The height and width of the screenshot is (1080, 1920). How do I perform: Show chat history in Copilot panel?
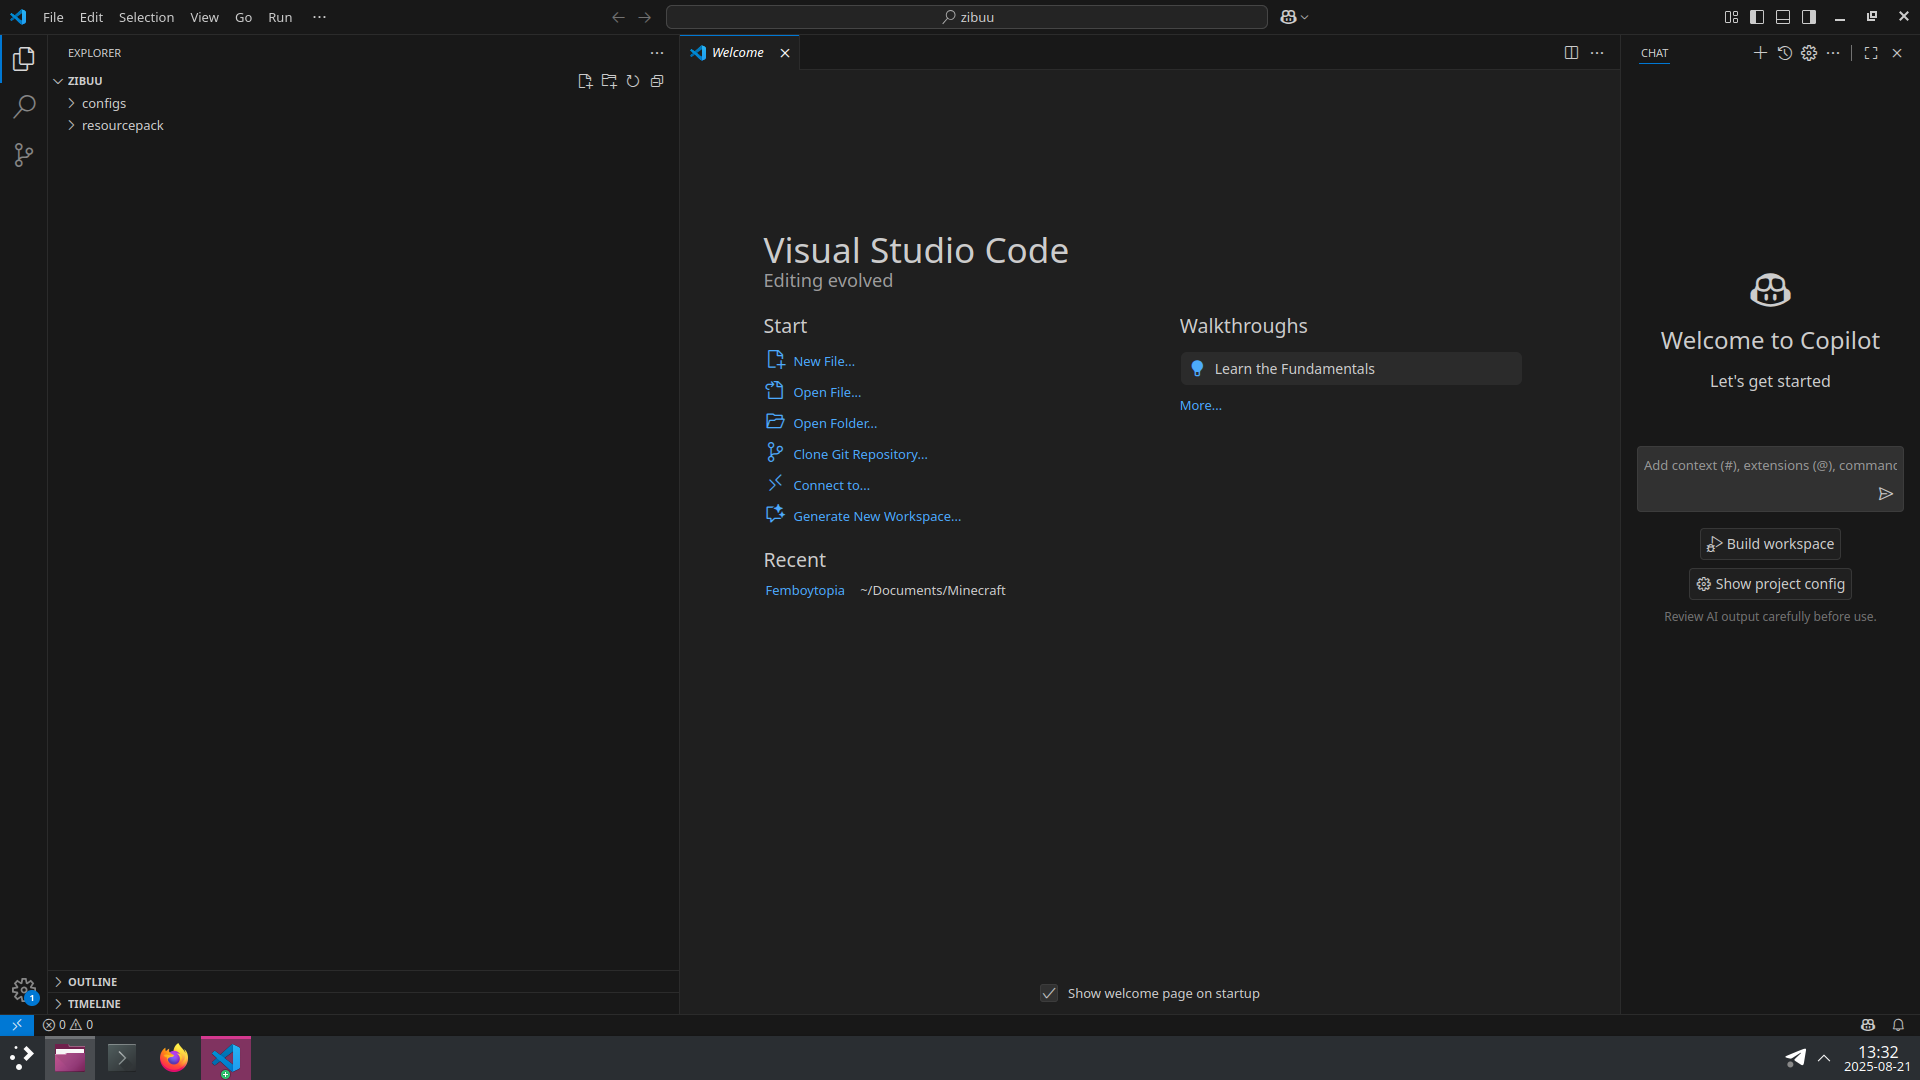click(1785, 53)
